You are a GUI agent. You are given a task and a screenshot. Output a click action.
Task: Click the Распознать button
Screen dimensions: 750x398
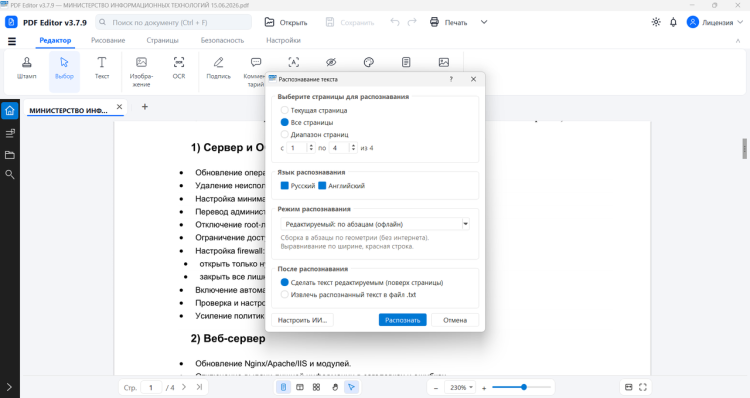[x=403, y=320]
